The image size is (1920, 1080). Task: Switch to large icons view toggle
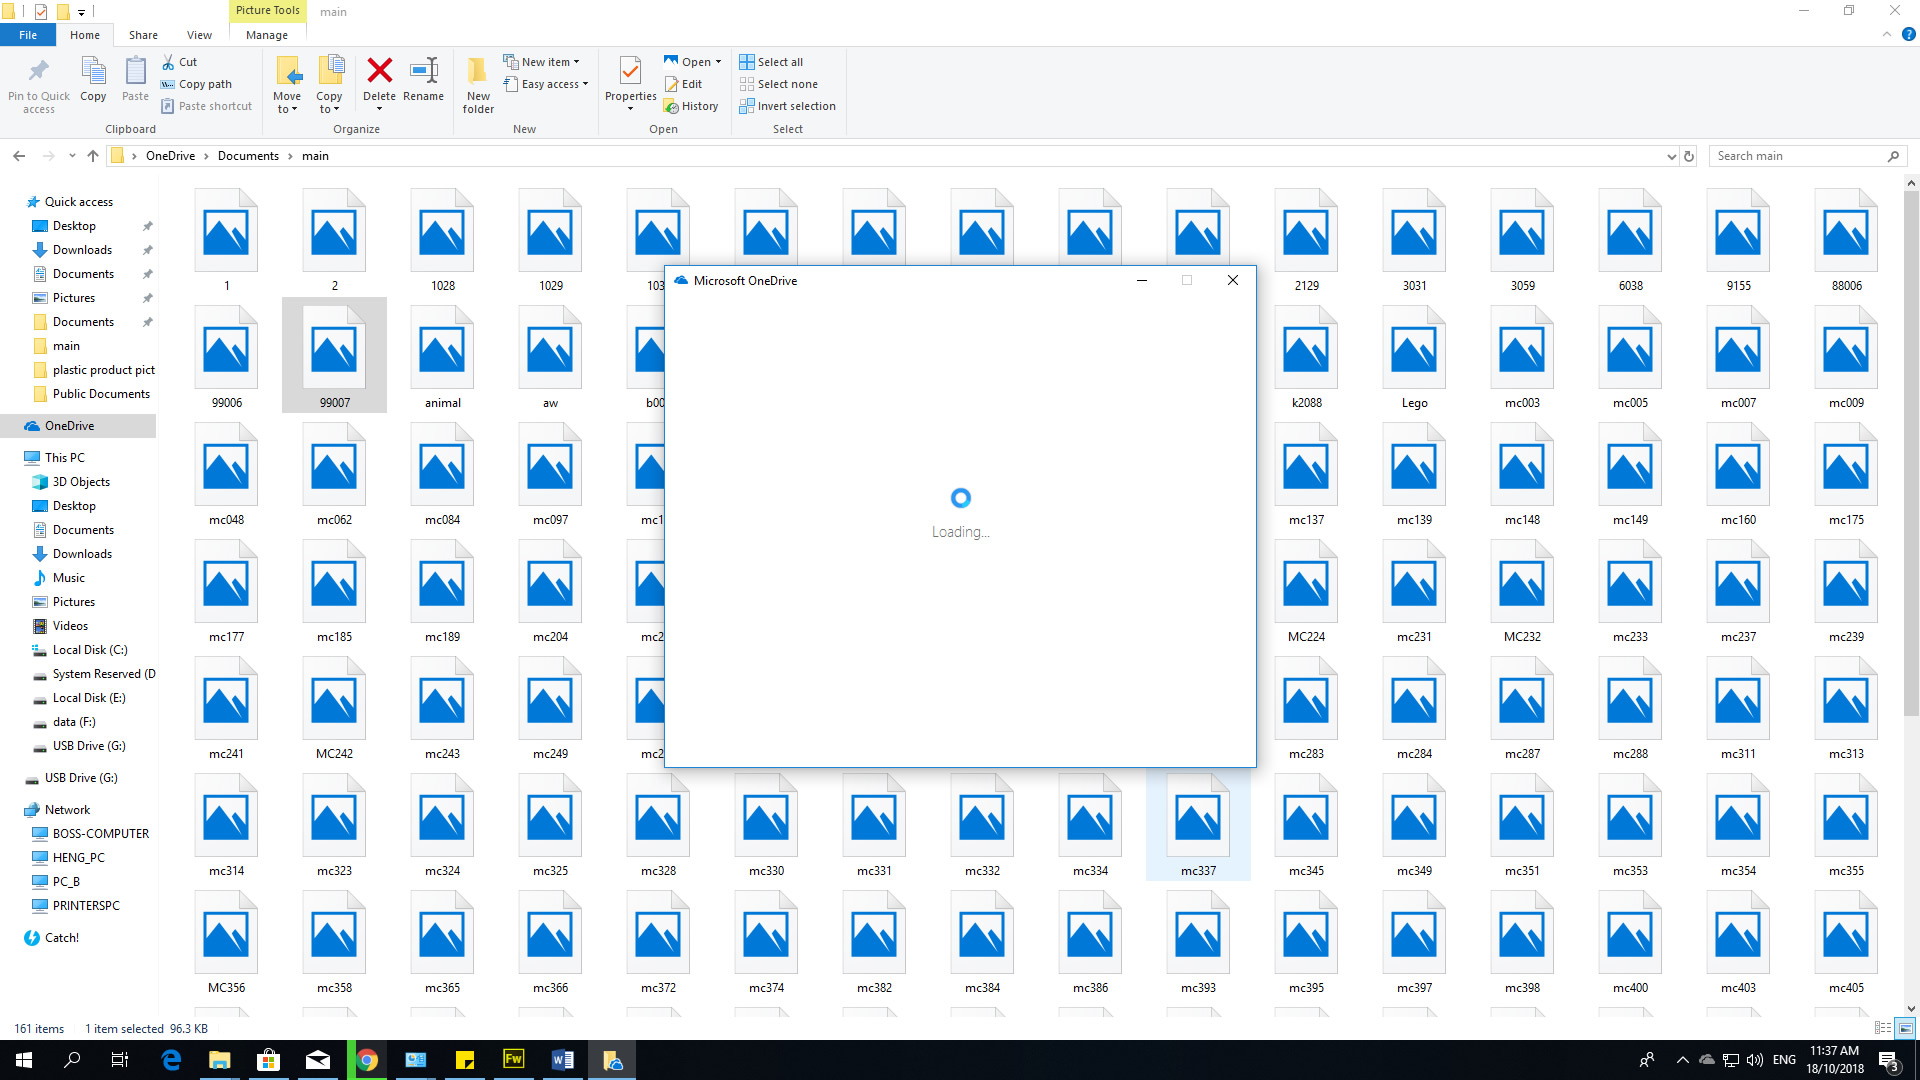[x=1905, y=1028]
